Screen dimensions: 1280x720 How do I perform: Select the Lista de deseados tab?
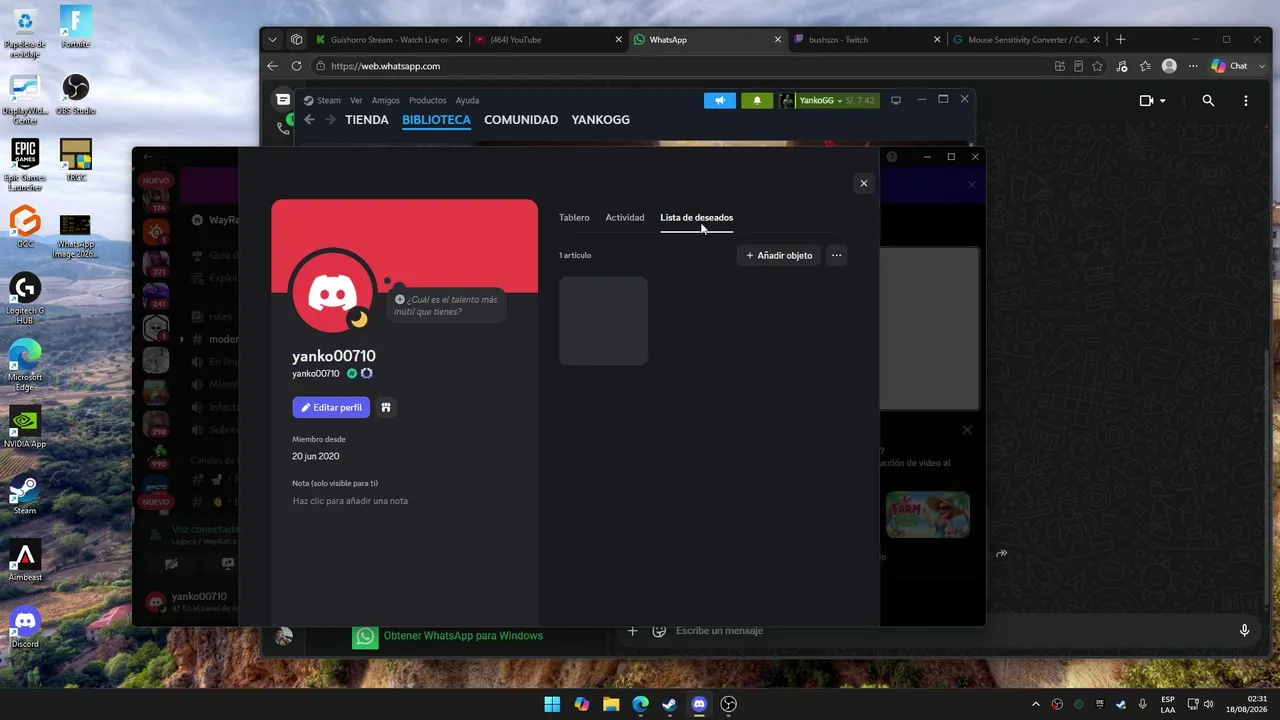click(x=696, y=217)
